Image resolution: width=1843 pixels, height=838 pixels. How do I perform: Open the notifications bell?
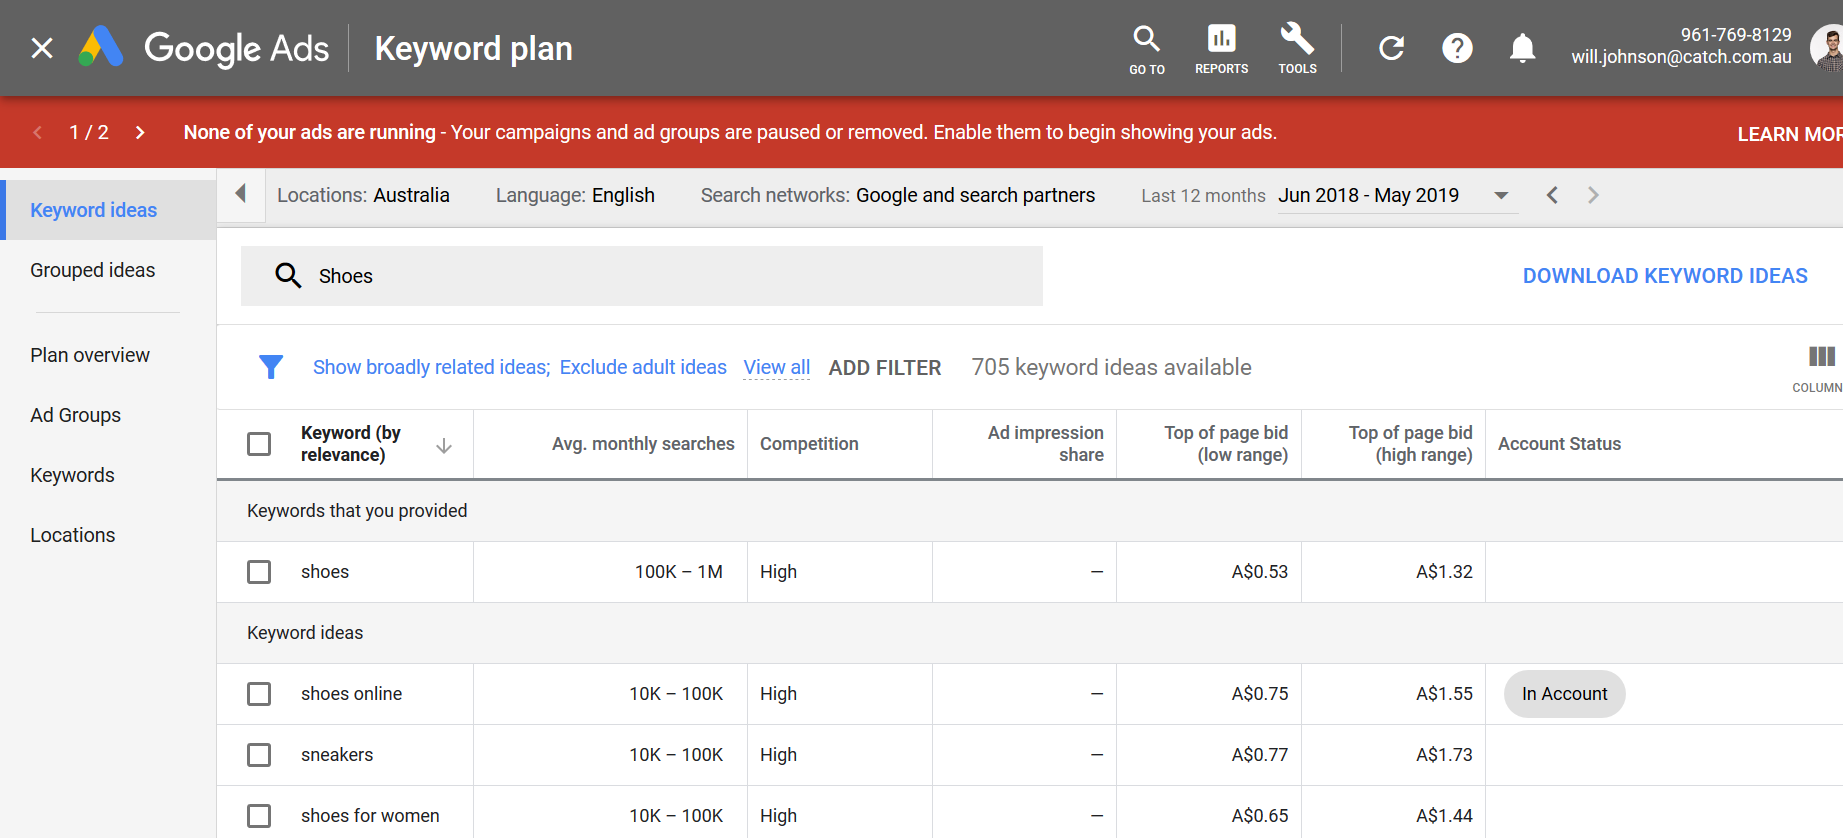pyautogui.click(x=1522, y=48)
